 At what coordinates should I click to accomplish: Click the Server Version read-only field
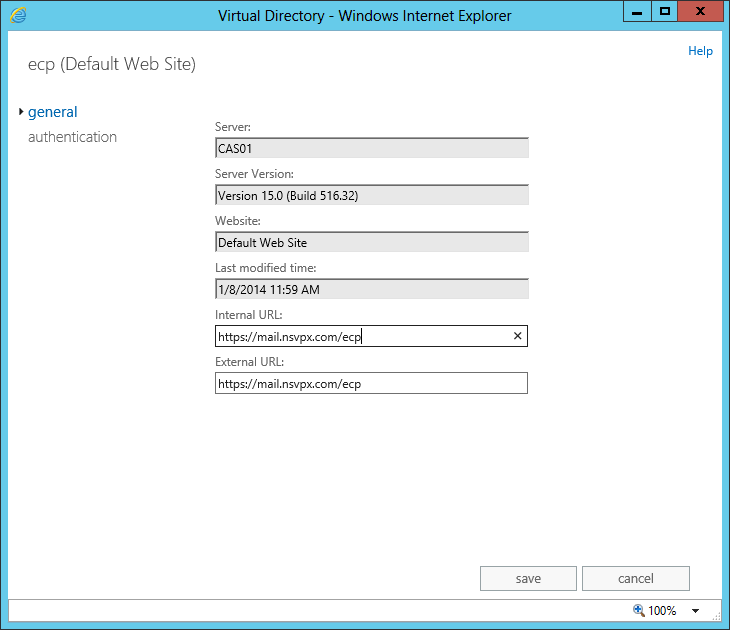pyautogui.click(x=371, y=195)
